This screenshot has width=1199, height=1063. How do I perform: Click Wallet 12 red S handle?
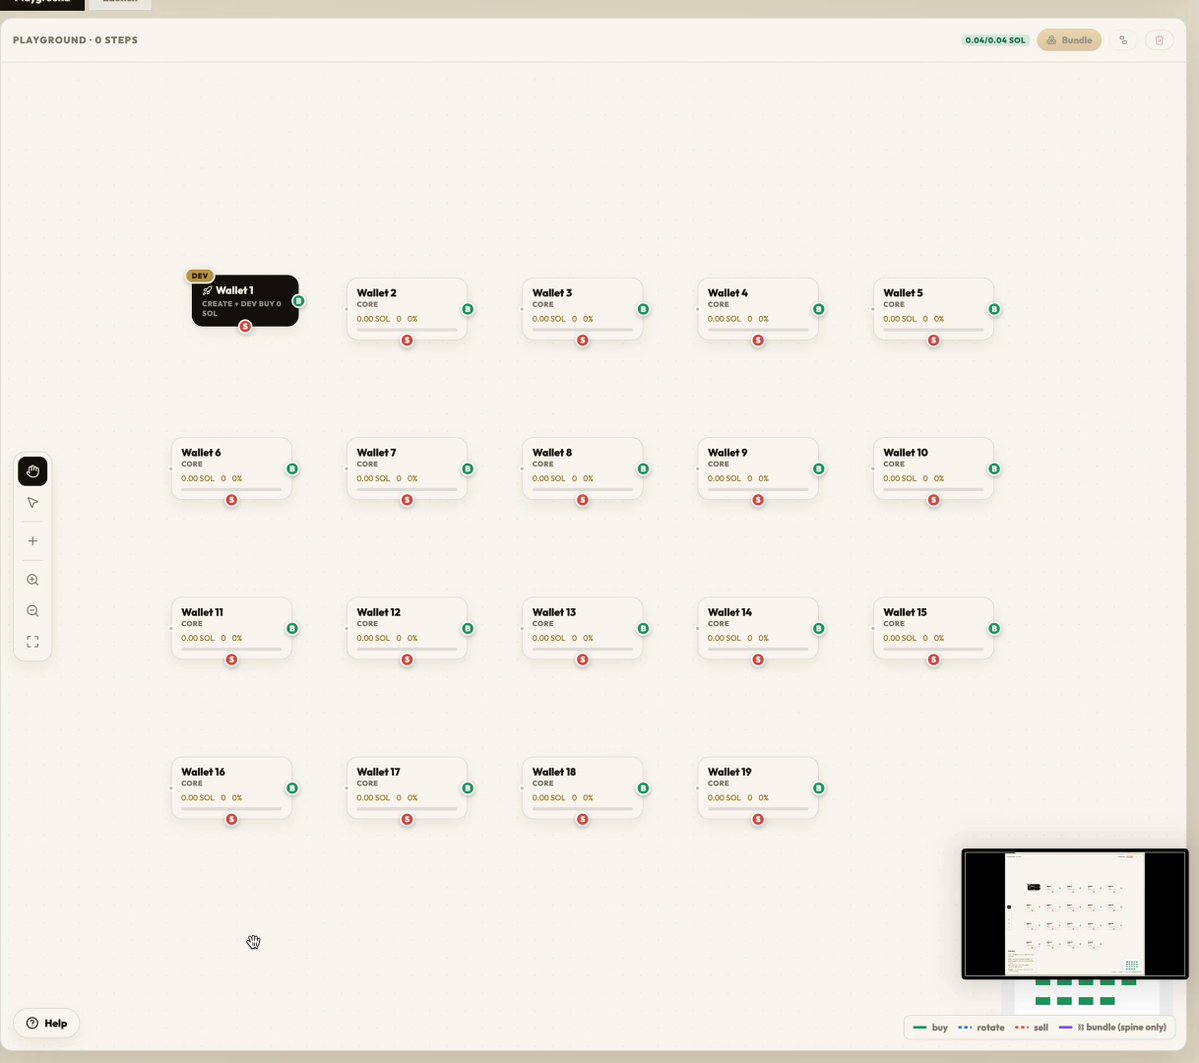[x=407, y=660]
